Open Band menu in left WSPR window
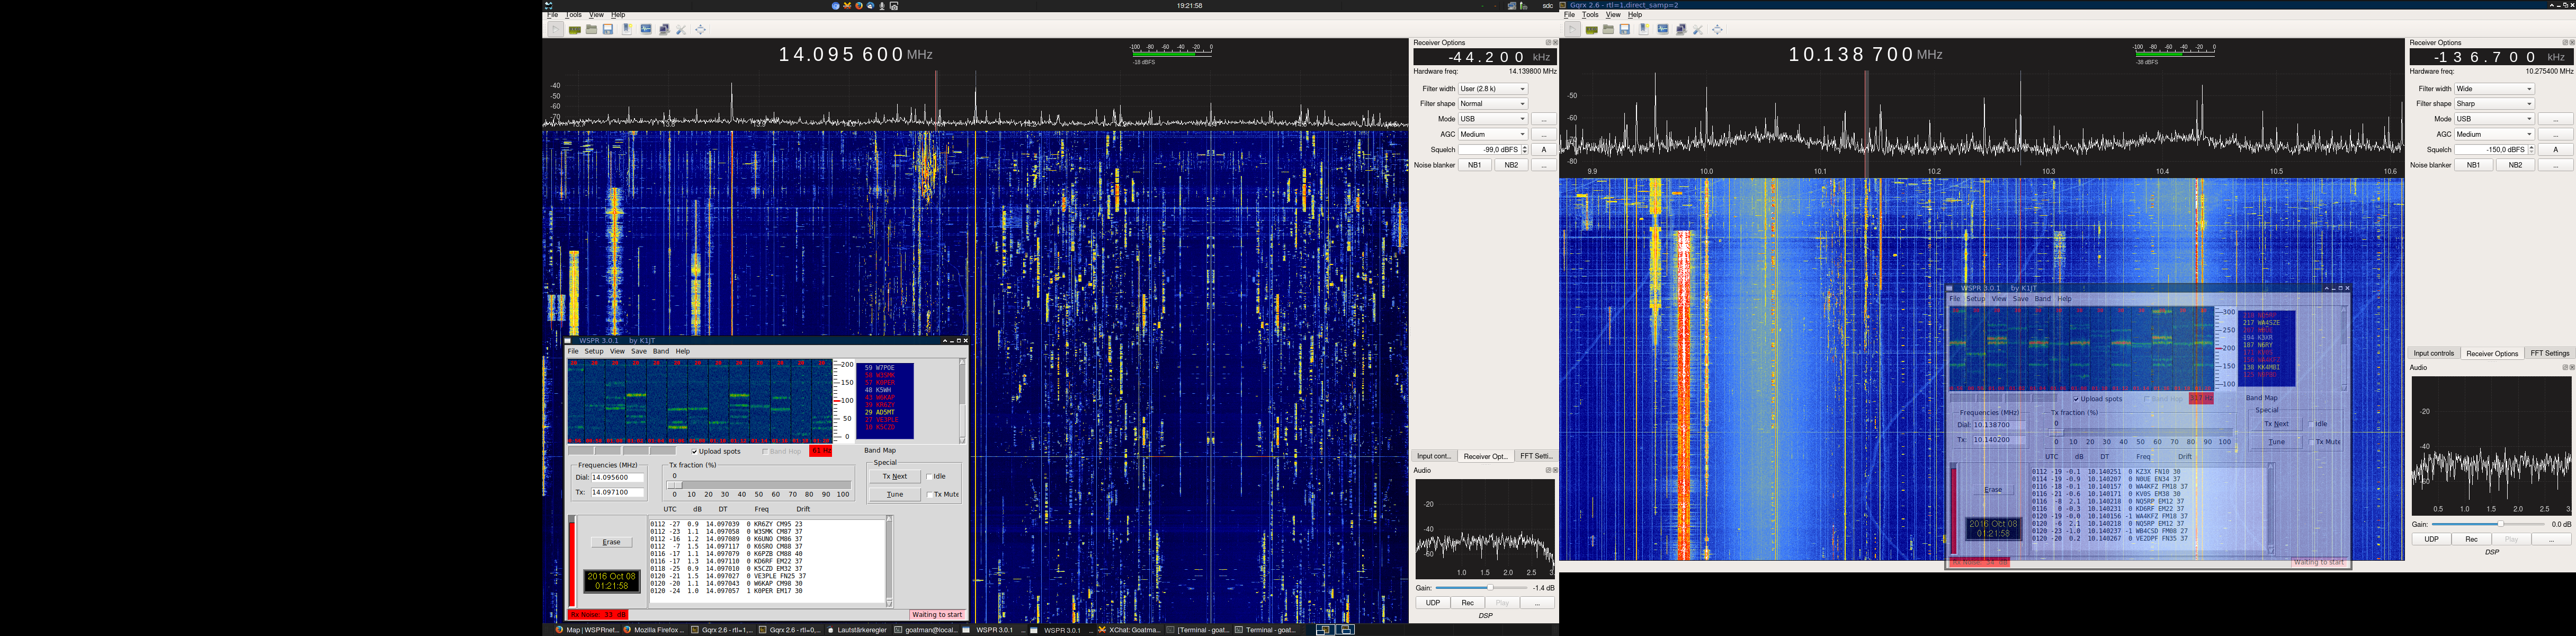 point(660,351)
